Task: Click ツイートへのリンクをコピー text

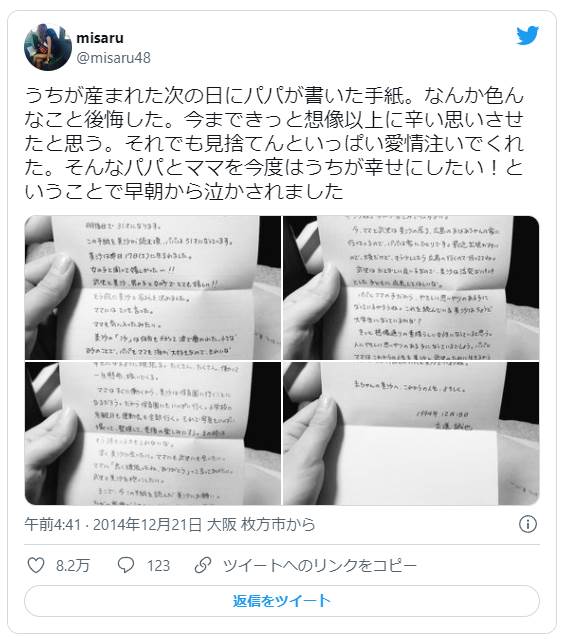Action: click(320, 565)
